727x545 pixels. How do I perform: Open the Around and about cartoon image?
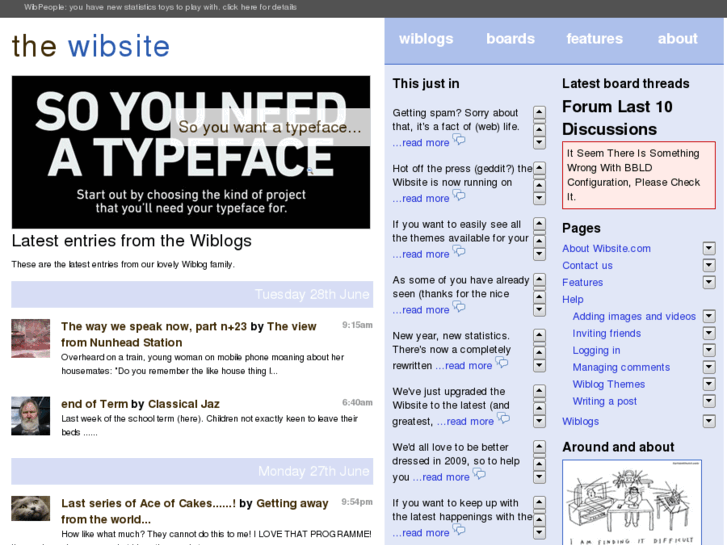pos(632,502)
